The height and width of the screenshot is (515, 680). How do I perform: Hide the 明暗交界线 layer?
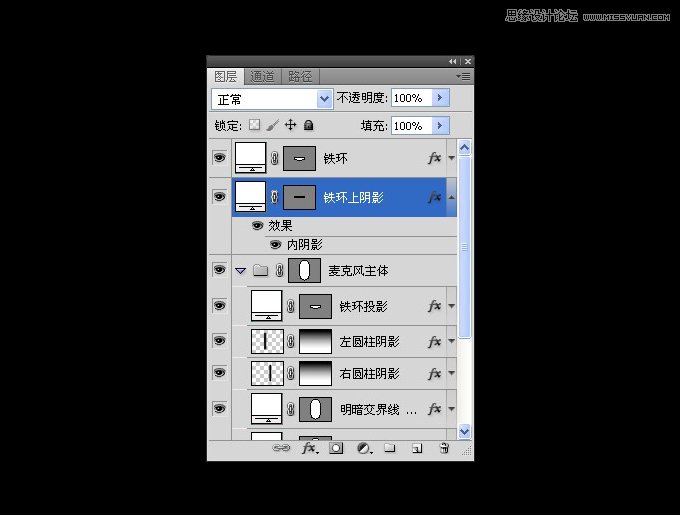(x=219, y=408)
